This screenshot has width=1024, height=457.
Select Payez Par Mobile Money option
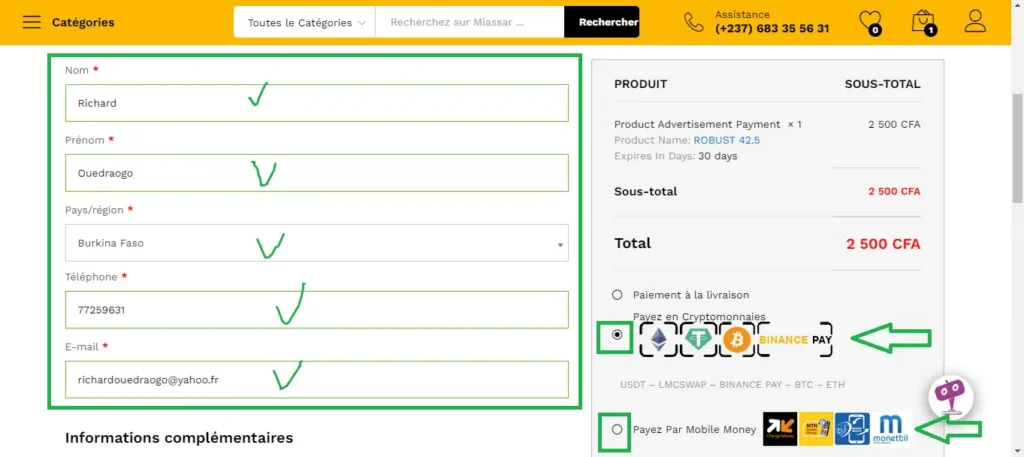(x=617, y=429)
